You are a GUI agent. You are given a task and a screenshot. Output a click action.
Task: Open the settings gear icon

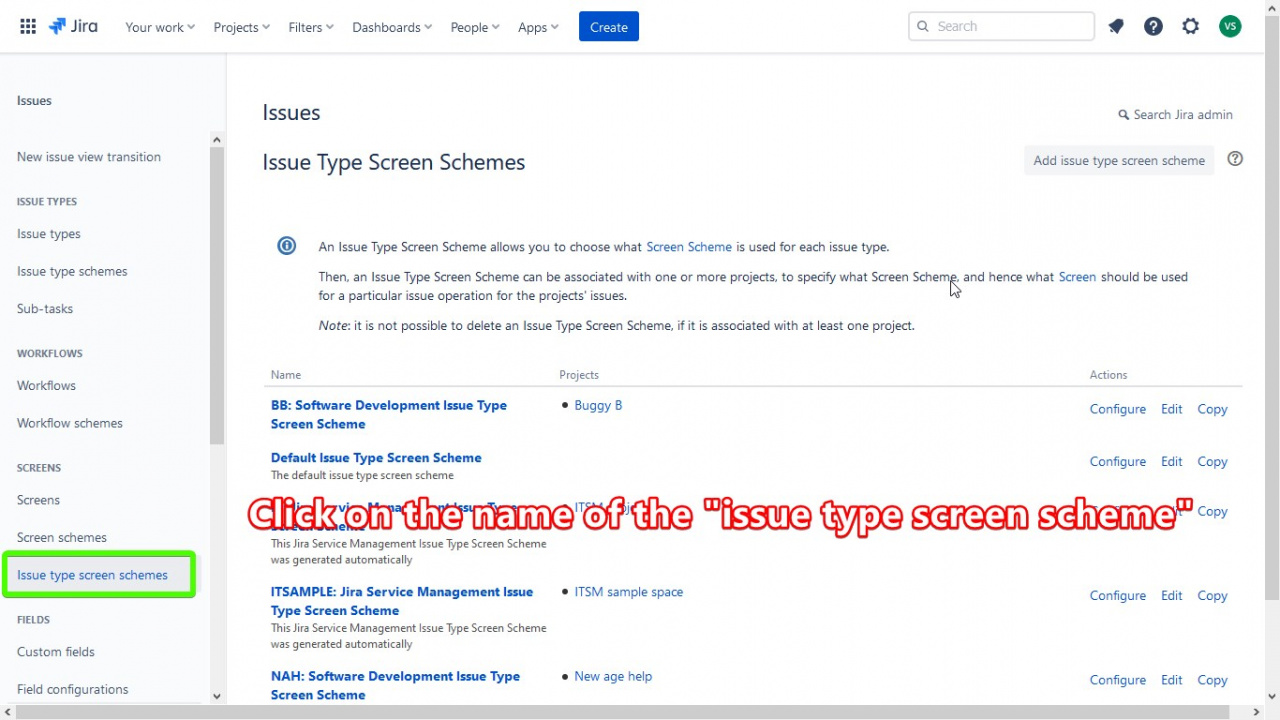(x=1190, y=27)
